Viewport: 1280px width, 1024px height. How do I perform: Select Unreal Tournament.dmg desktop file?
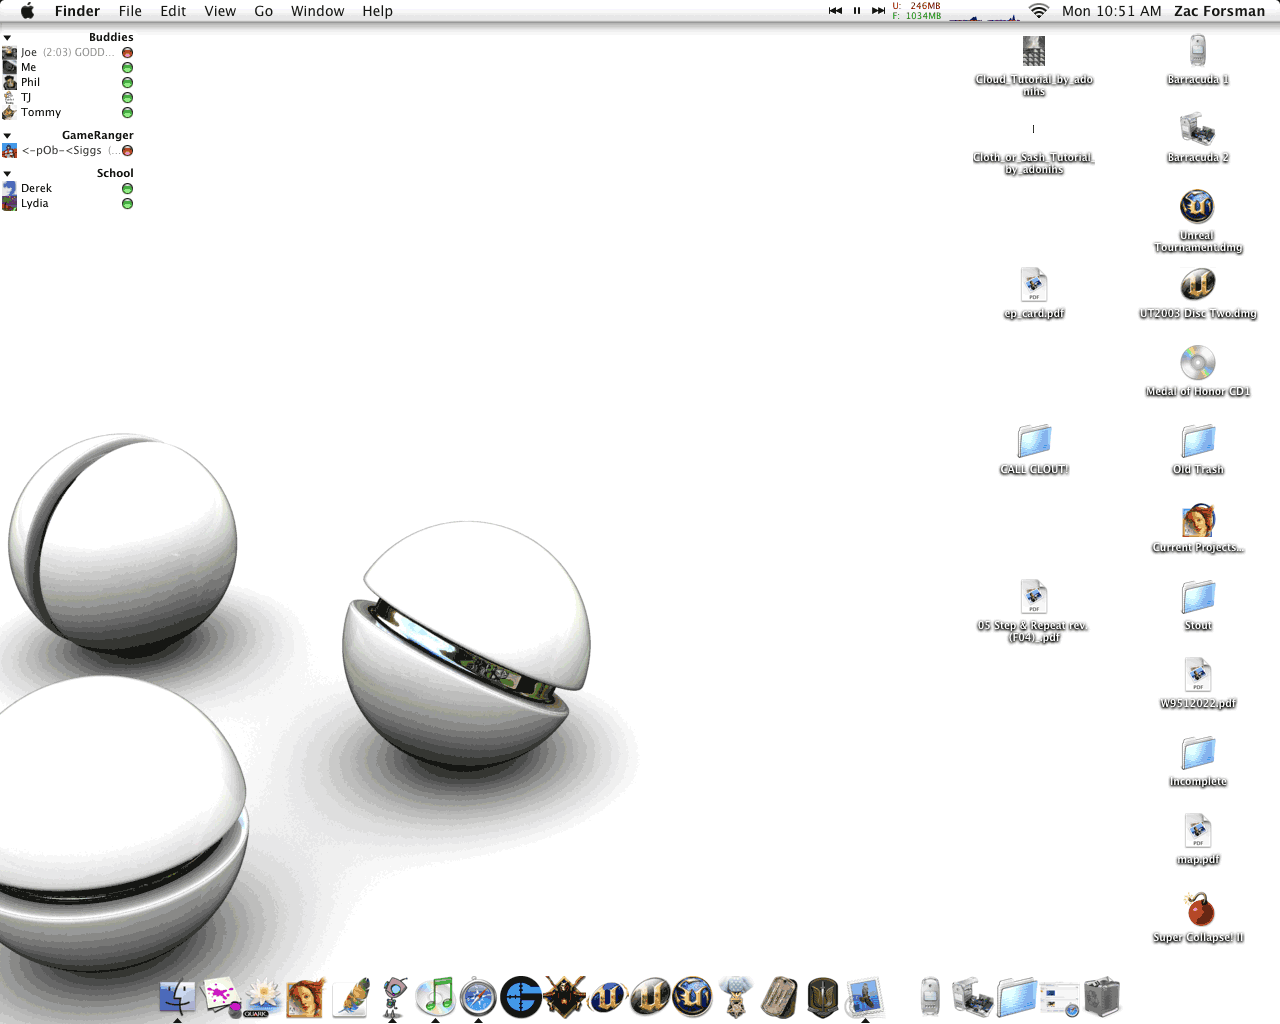[1198, 221]
